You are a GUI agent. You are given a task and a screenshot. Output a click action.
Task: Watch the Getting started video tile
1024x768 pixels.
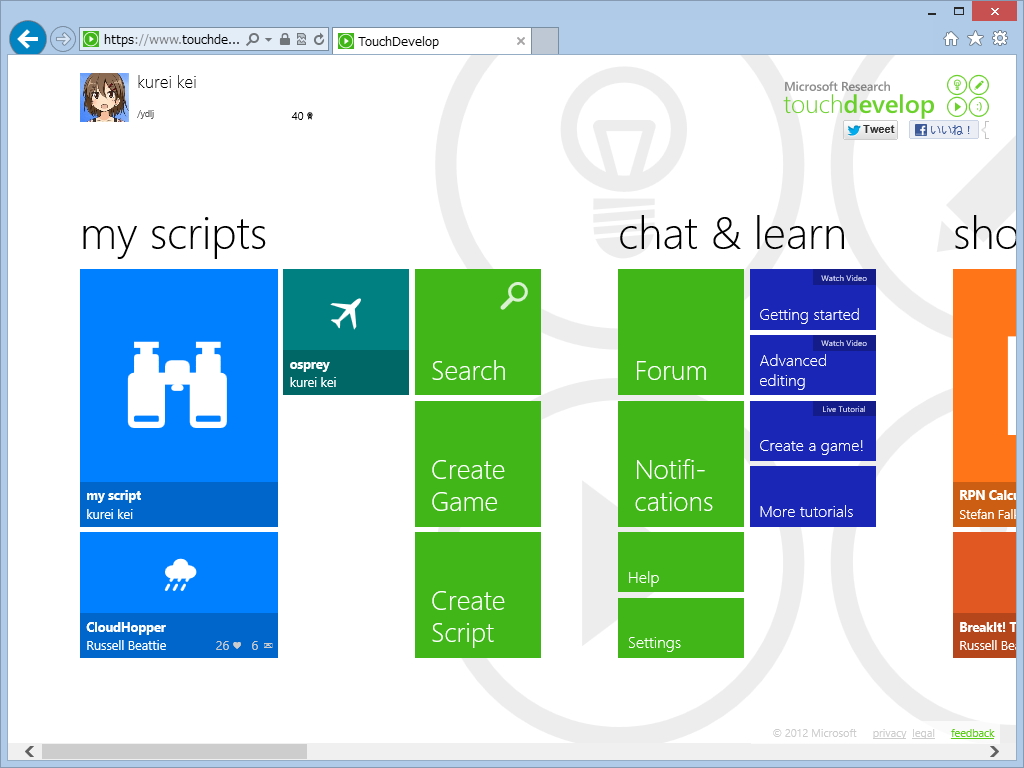point(812,299)
